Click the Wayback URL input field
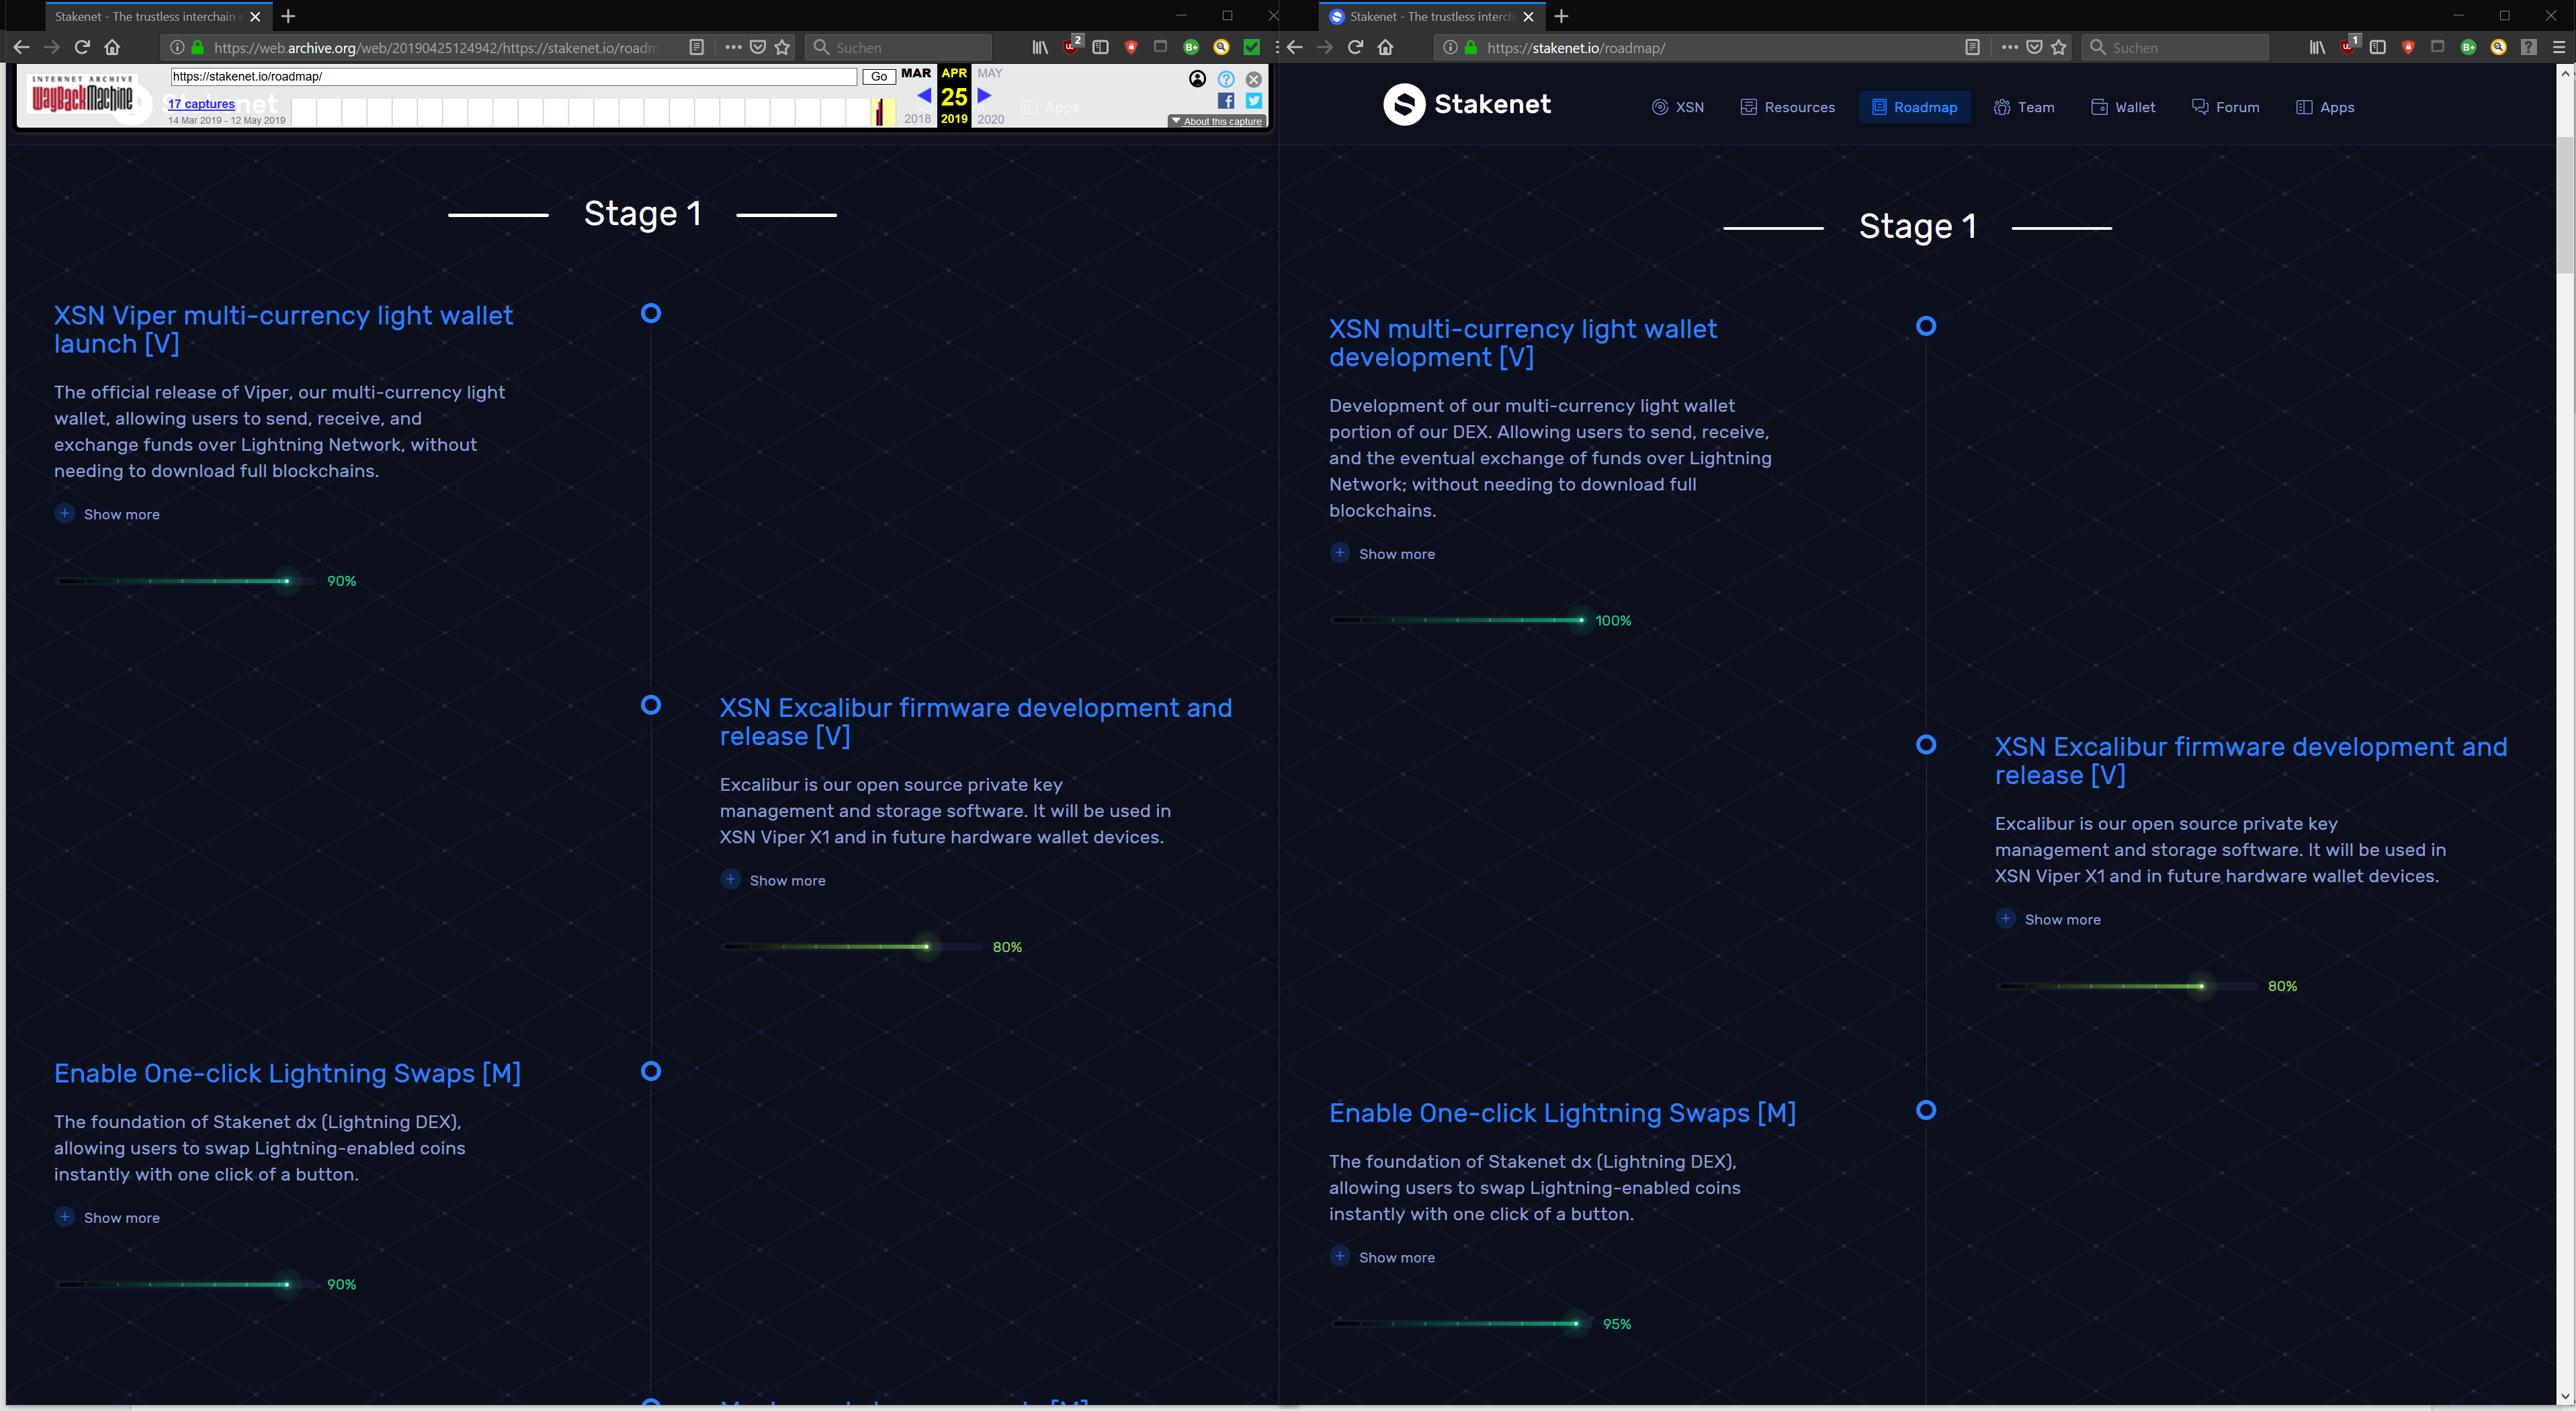This screenshot has width=2576, height=1411. 513,77
